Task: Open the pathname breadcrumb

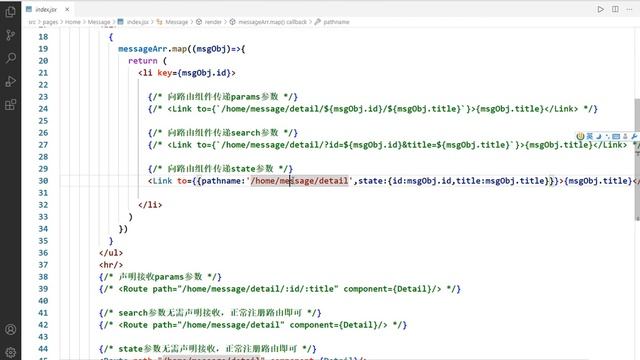Action: pyautogui.click(x=332, y=22)
